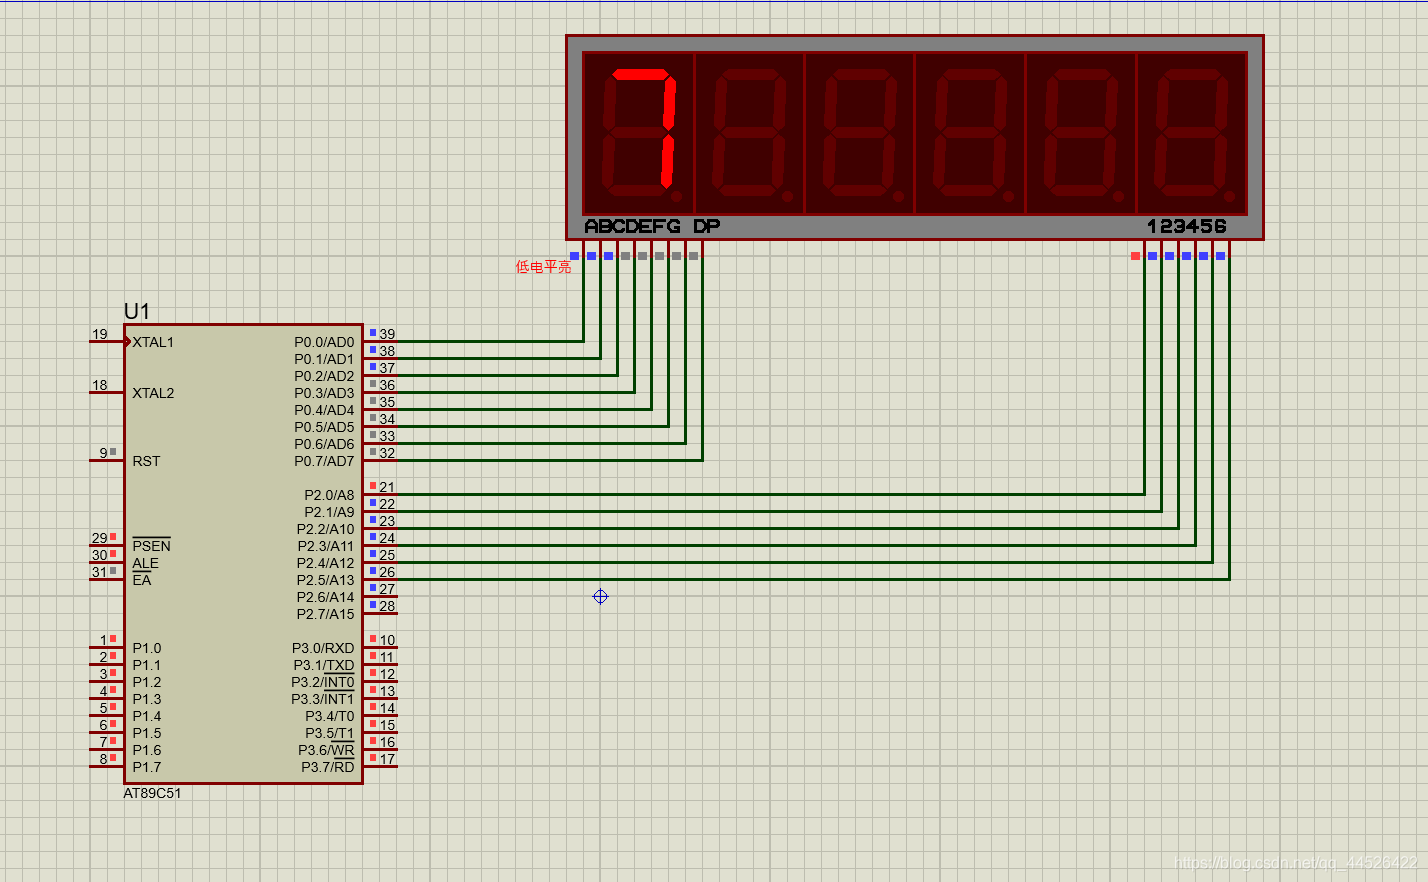Click the P1.0 pin label
This screenshot has width=1428, height=882.
146,648
